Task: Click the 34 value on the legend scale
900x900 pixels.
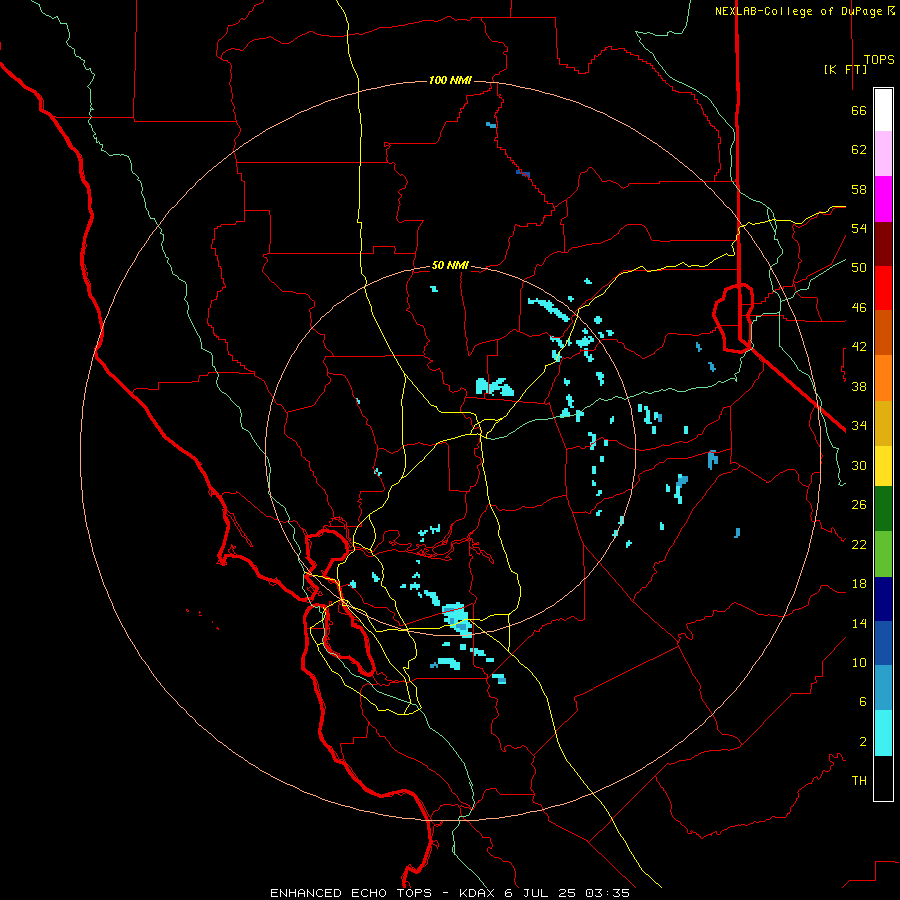Action: 859,426
